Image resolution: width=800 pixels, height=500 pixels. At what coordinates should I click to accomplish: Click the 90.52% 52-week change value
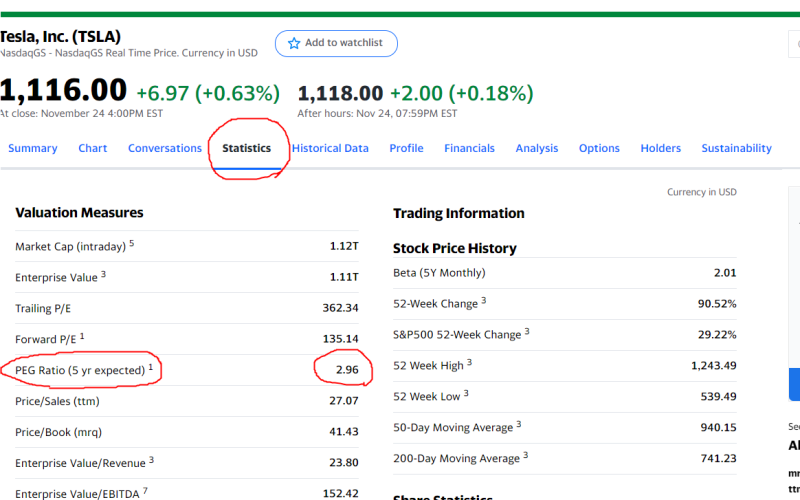(x=717, y=304)
